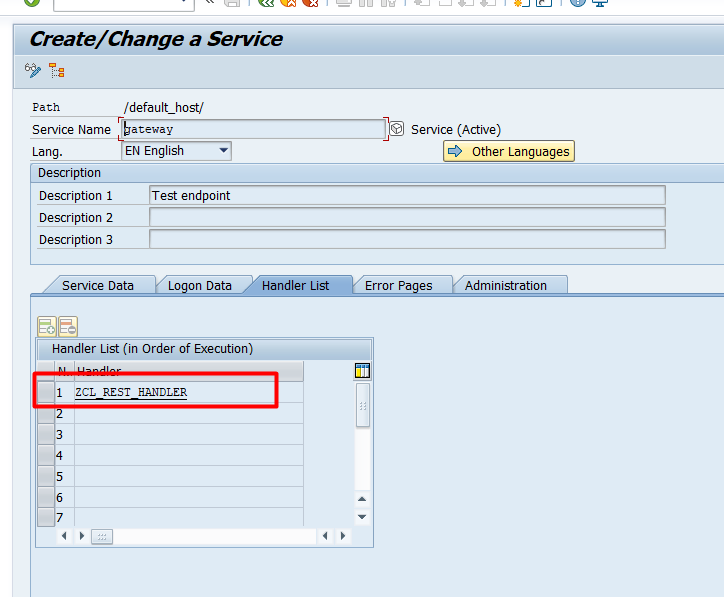Click the hierarchy tree icon in application toolbar
This screenshot has height=597, width=724.
[x=57, y=71]
